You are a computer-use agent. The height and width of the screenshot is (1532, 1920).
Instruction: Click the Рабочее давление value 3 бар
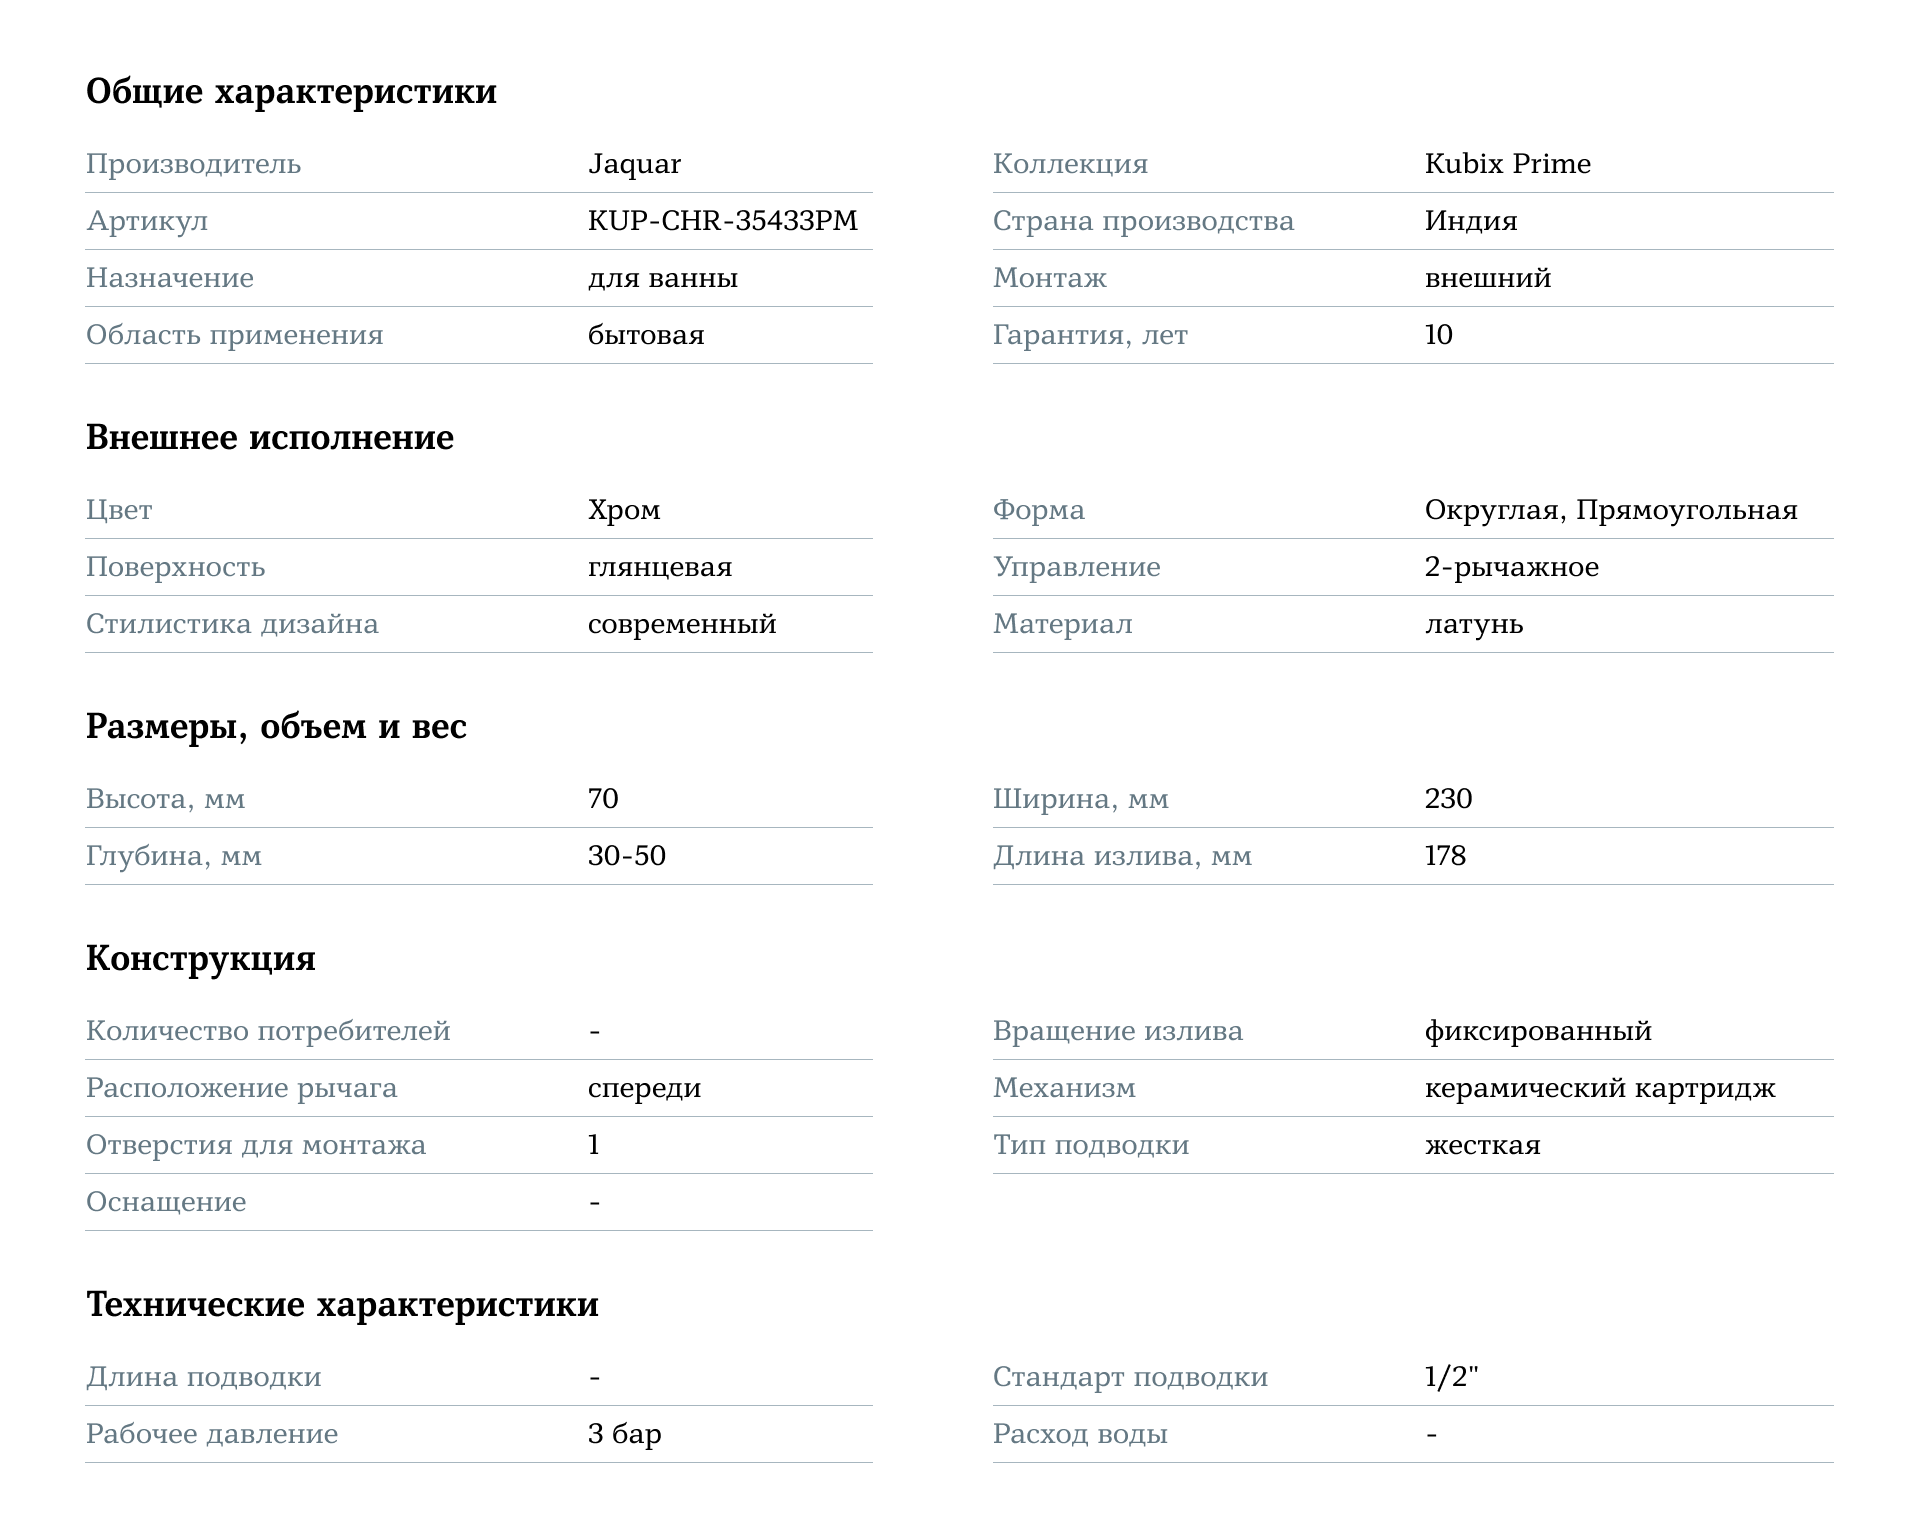(x=625, y=1434)
